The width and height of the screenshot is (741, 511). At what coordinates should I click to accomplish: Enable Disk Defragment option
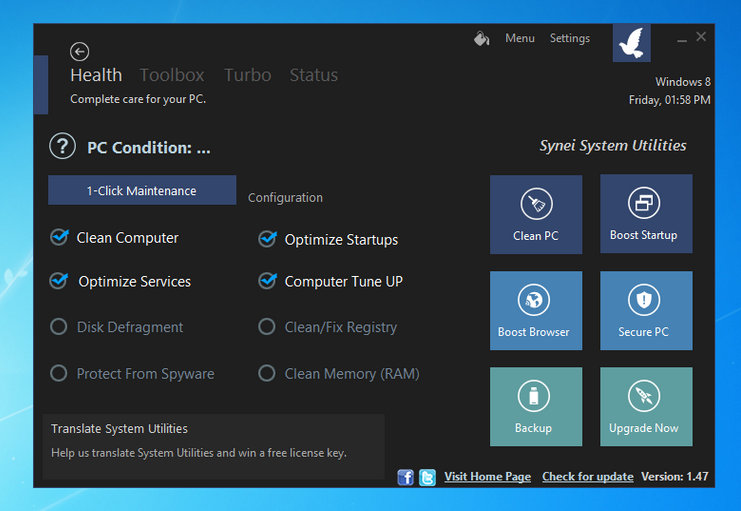59,327
